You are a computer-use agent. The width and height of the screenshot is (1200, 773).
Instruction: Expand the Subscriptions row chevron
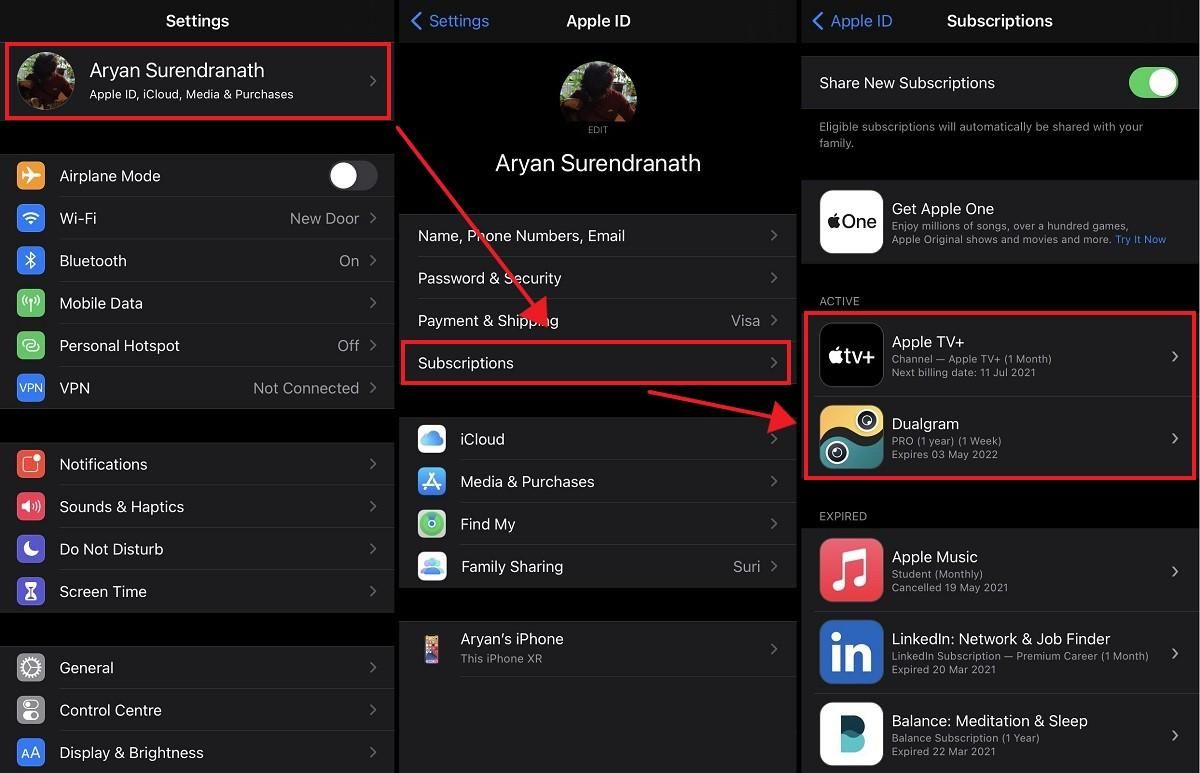(775, 363)
